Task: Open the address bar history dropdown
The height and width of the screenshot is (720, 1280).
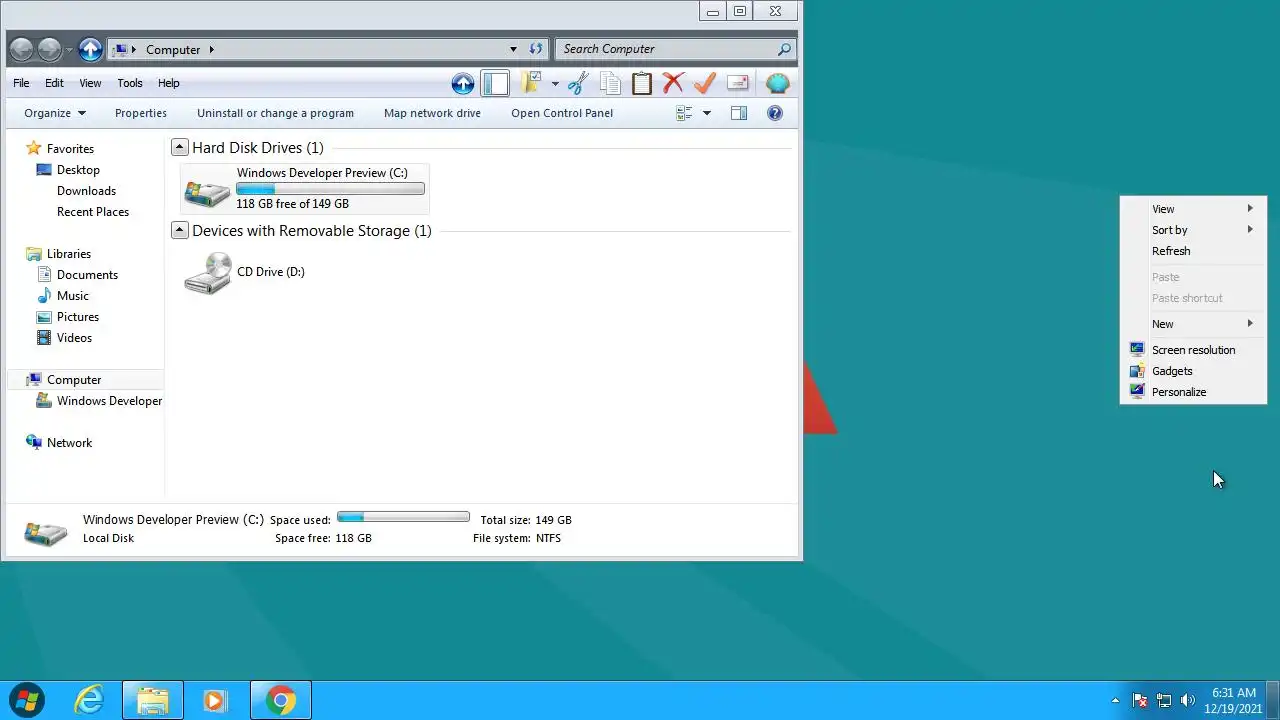Action: click(513, 49)
